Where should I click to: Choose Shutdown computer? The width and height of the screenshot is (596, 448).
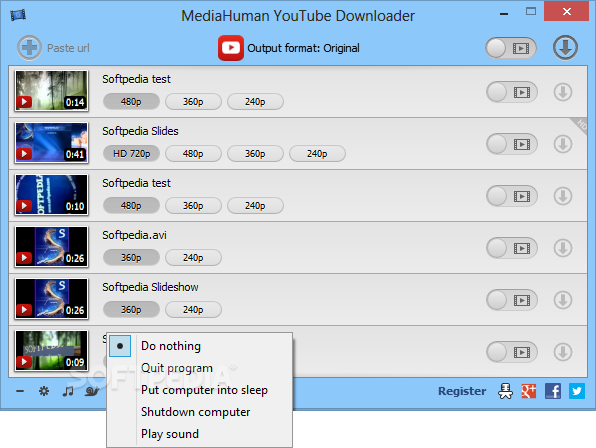coord(200,412)
